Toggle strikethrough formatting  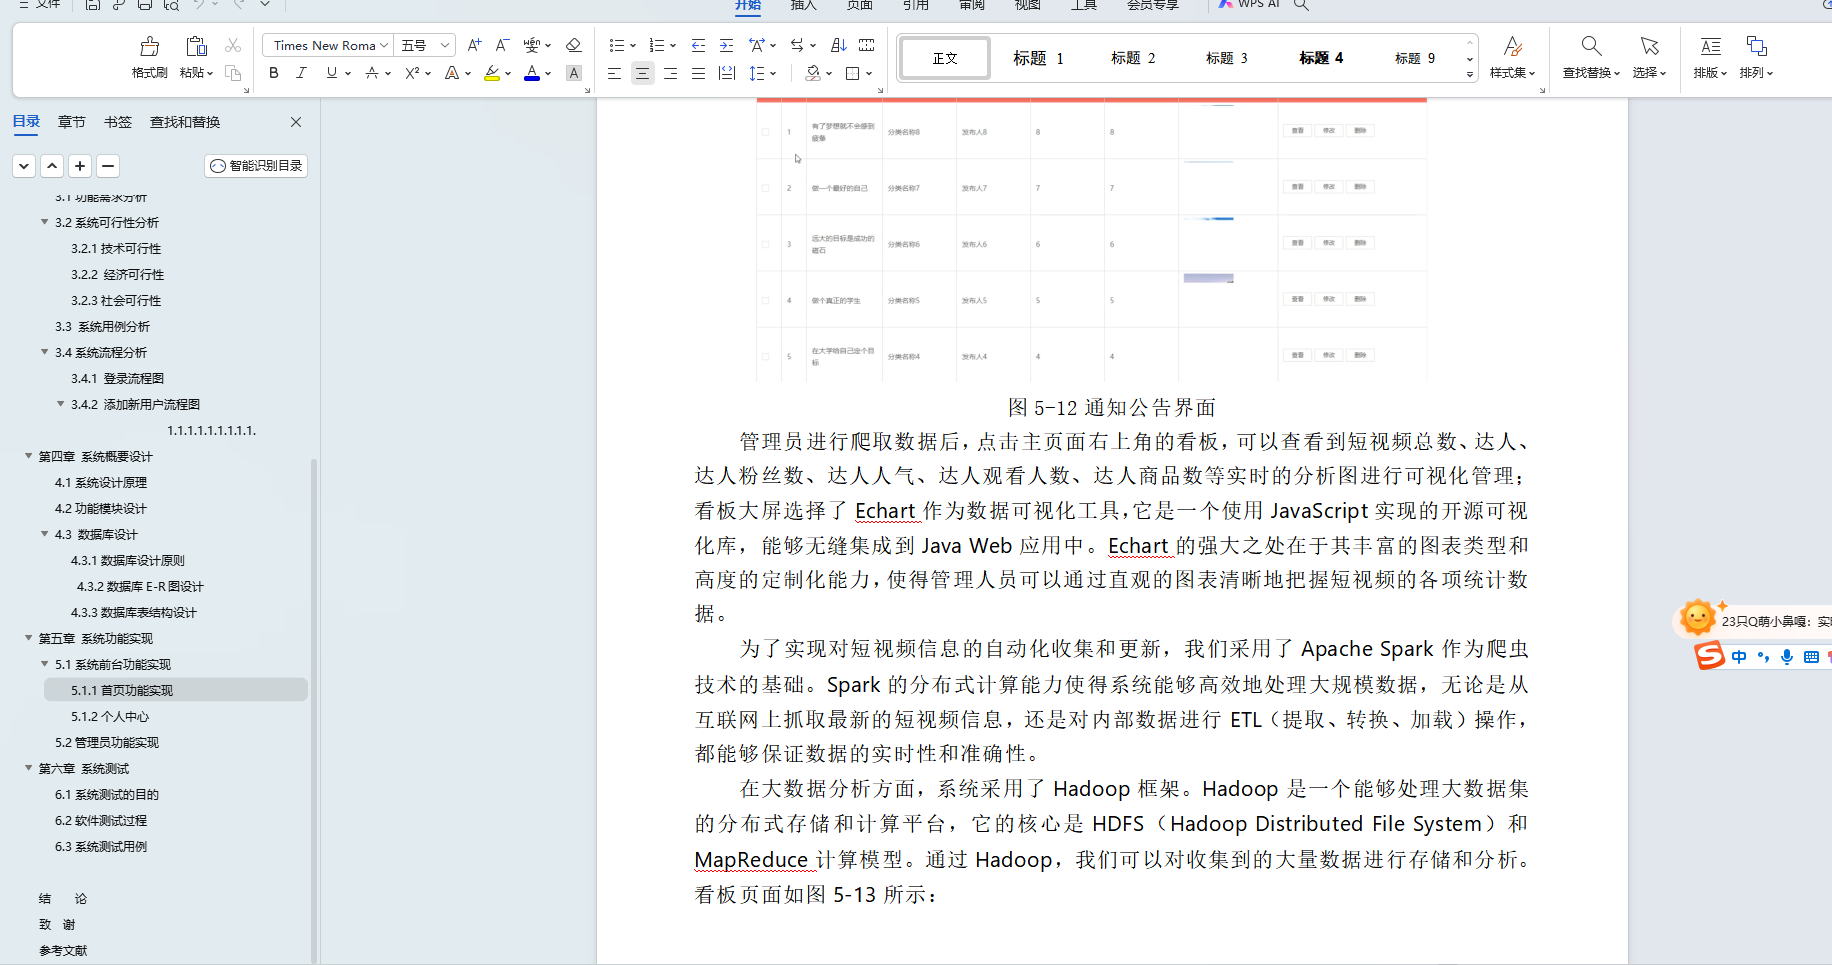pyautogui.click(x=372, y=73)
